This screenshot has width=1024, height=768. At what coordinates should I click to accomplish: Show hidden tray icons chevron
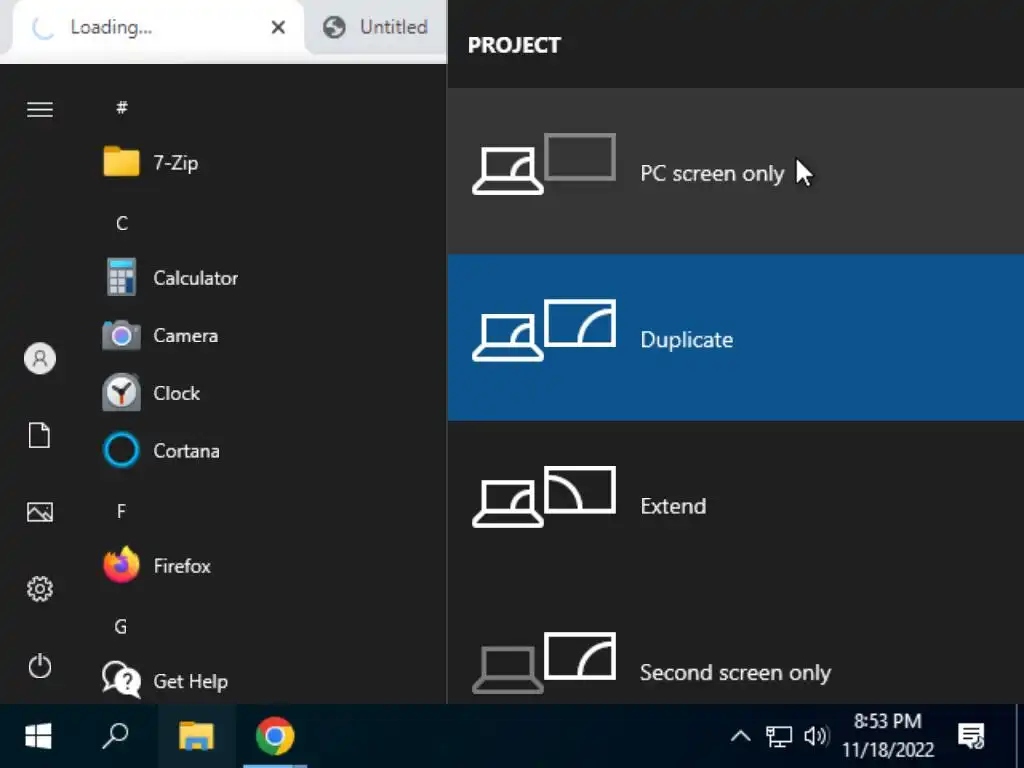pyautogui.click(x=740, y=737)
